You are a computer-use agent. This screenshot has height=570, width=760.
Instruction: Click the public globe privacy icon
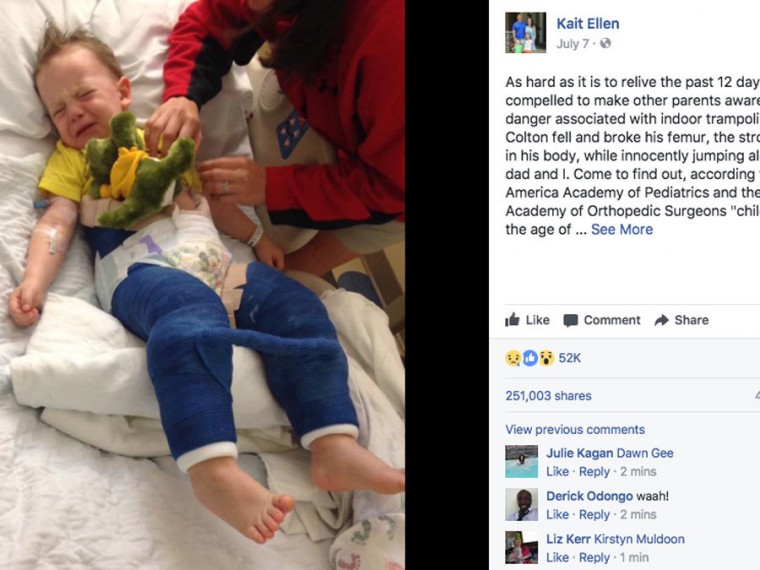(x=605, y=44)
